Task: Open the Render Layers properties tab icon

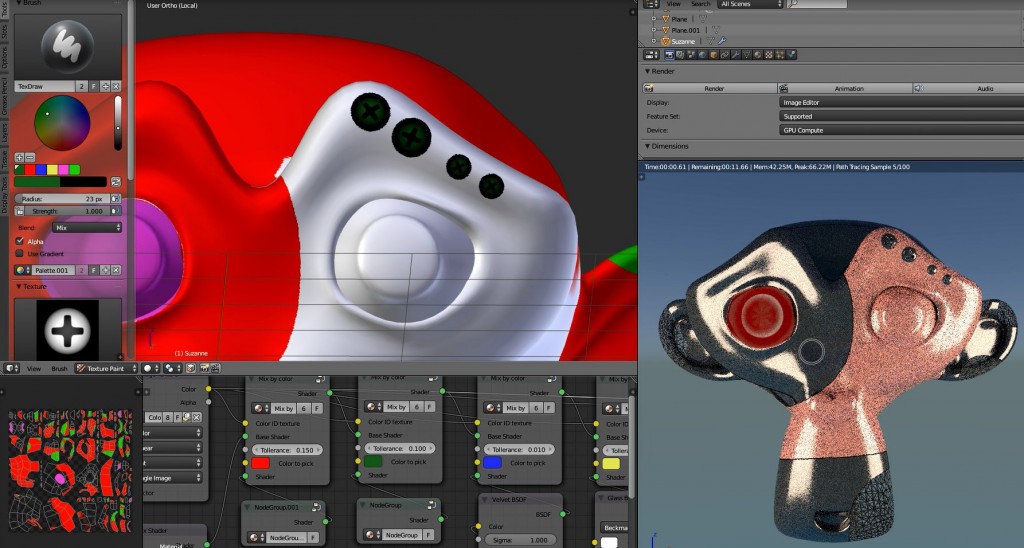Action: click(680, 55)
